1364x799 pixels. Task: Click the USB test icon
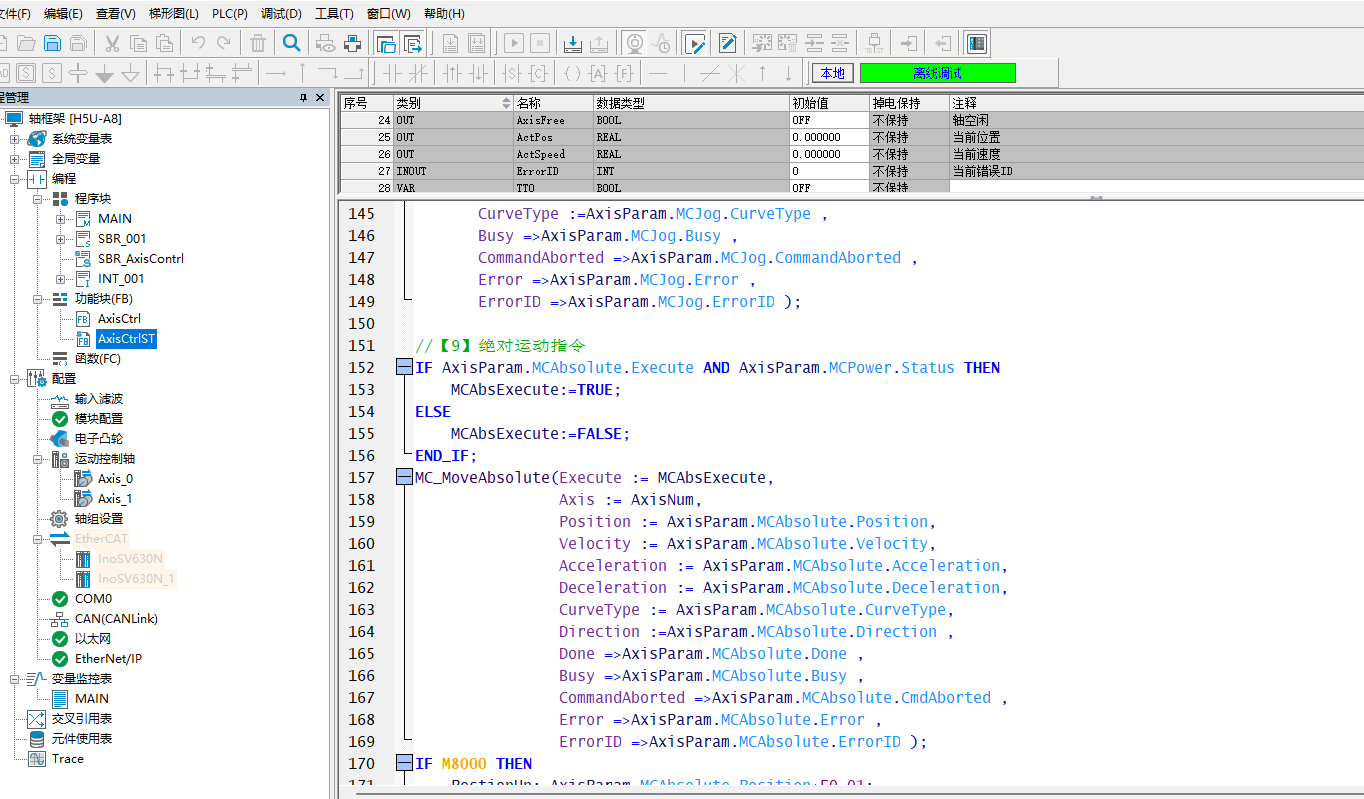click(x=874, y=43)
